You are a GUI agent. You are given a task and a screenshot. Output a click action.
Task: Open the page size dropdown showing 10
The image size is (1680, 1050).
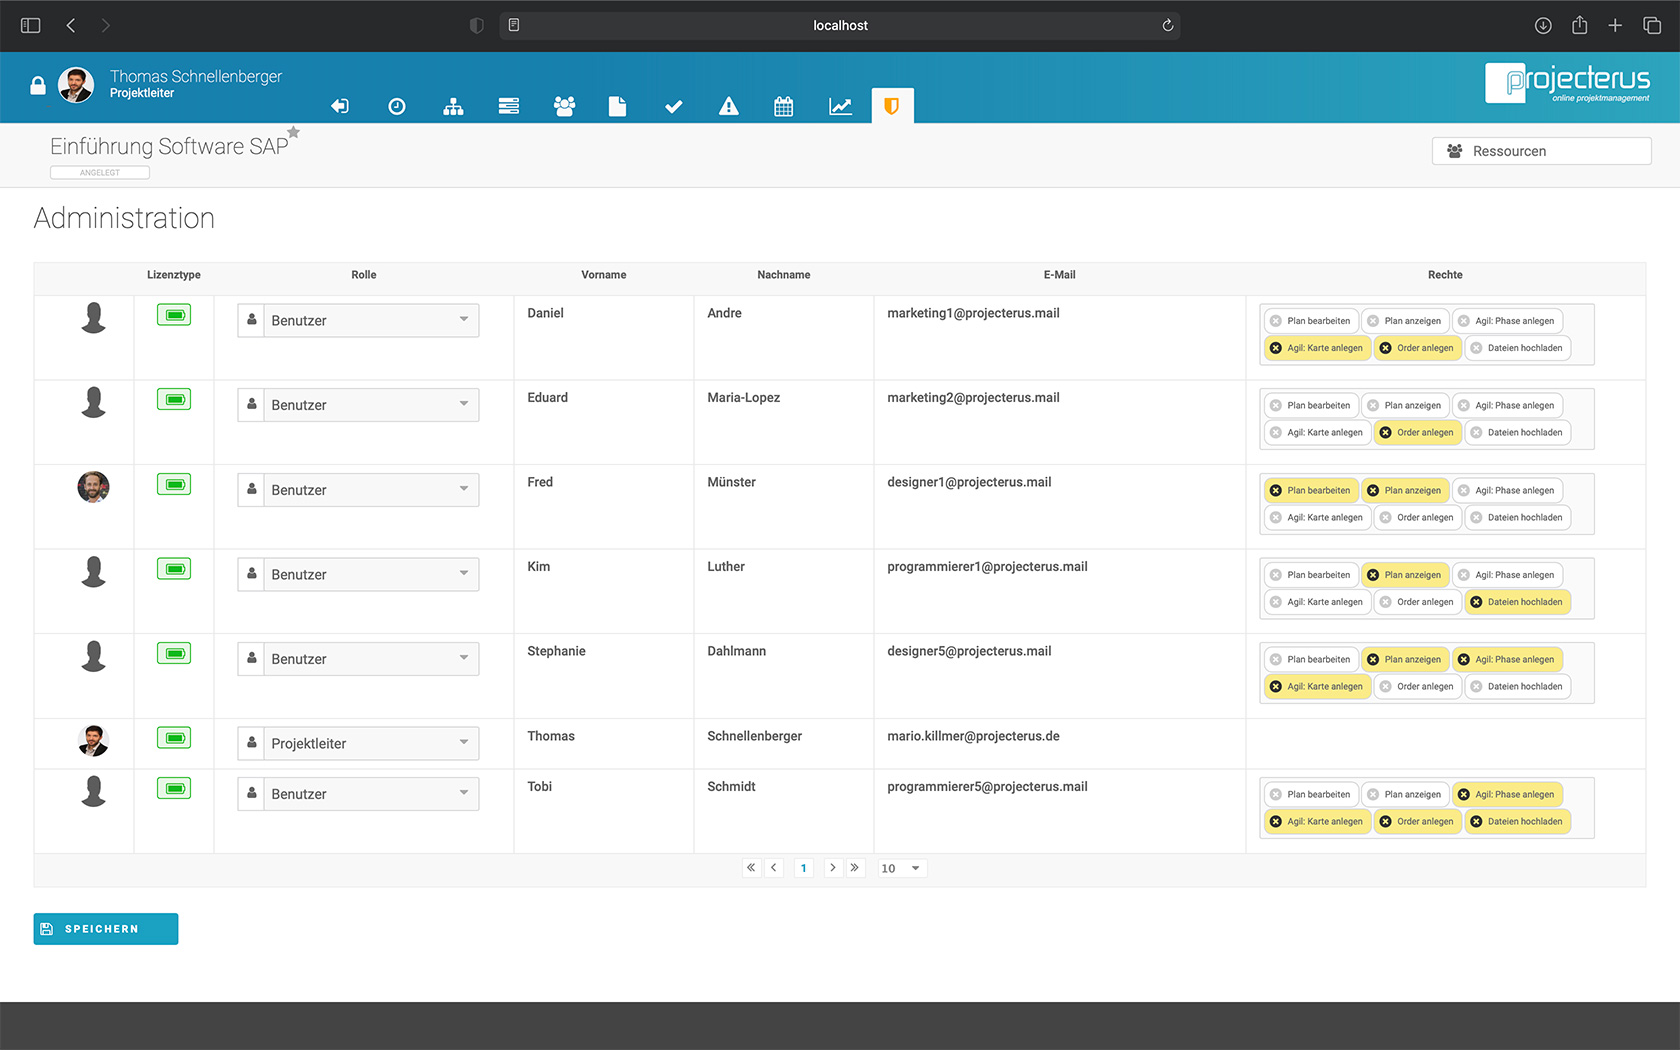click(901, 868)
